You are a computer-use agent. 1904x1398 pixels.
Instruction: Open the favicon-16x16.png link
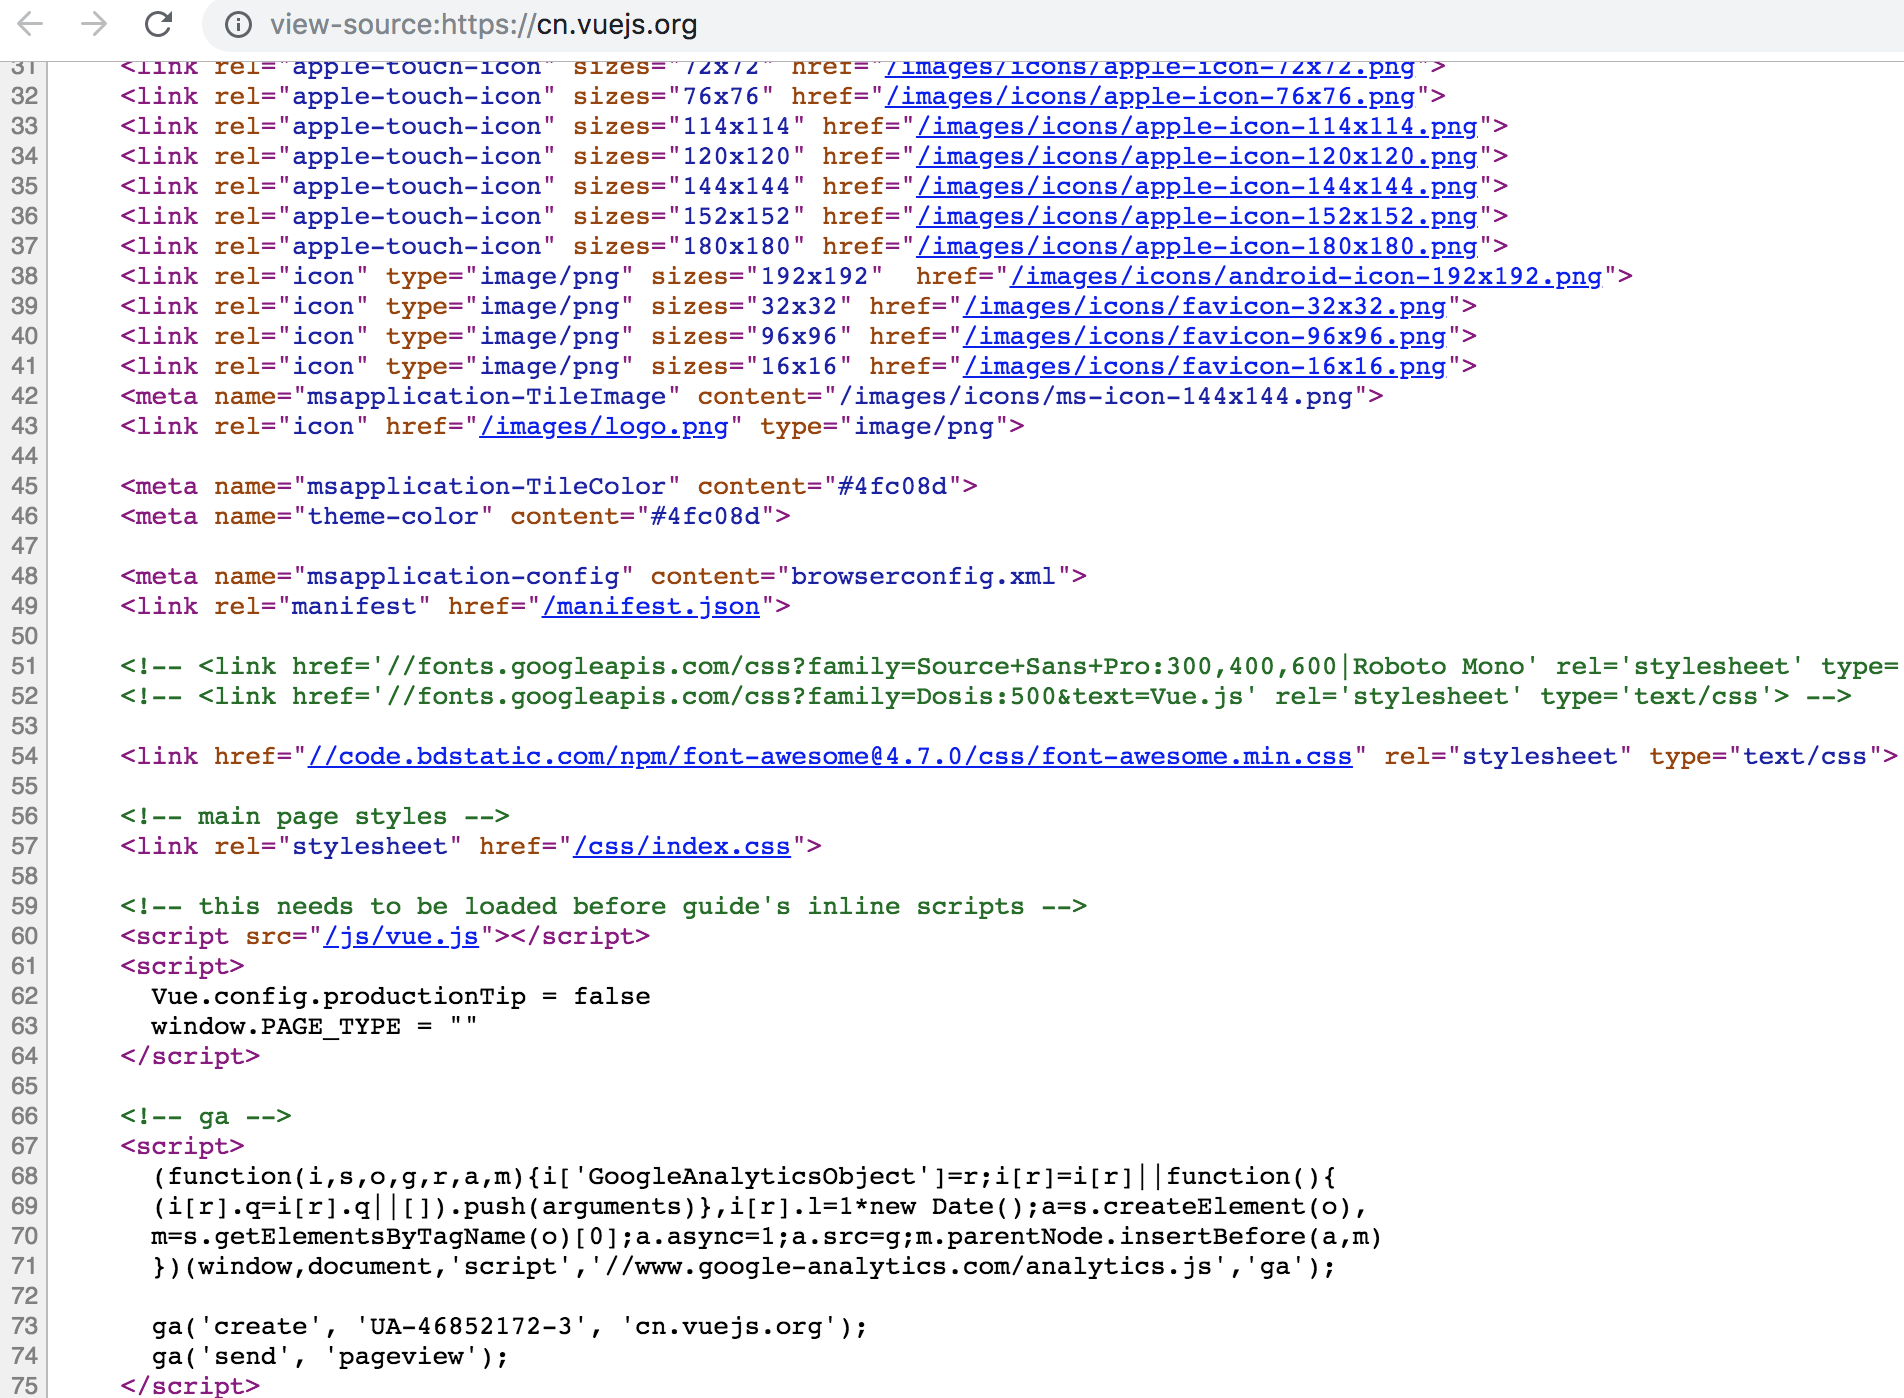point(1205,367)
